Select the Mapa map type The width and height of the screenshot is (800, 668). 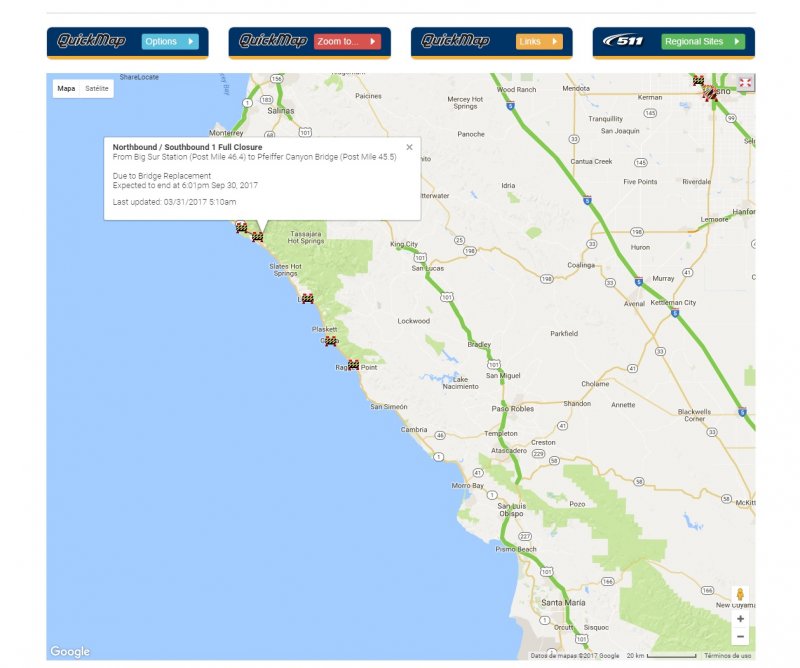pyautogui.click(x=66, y=88)
